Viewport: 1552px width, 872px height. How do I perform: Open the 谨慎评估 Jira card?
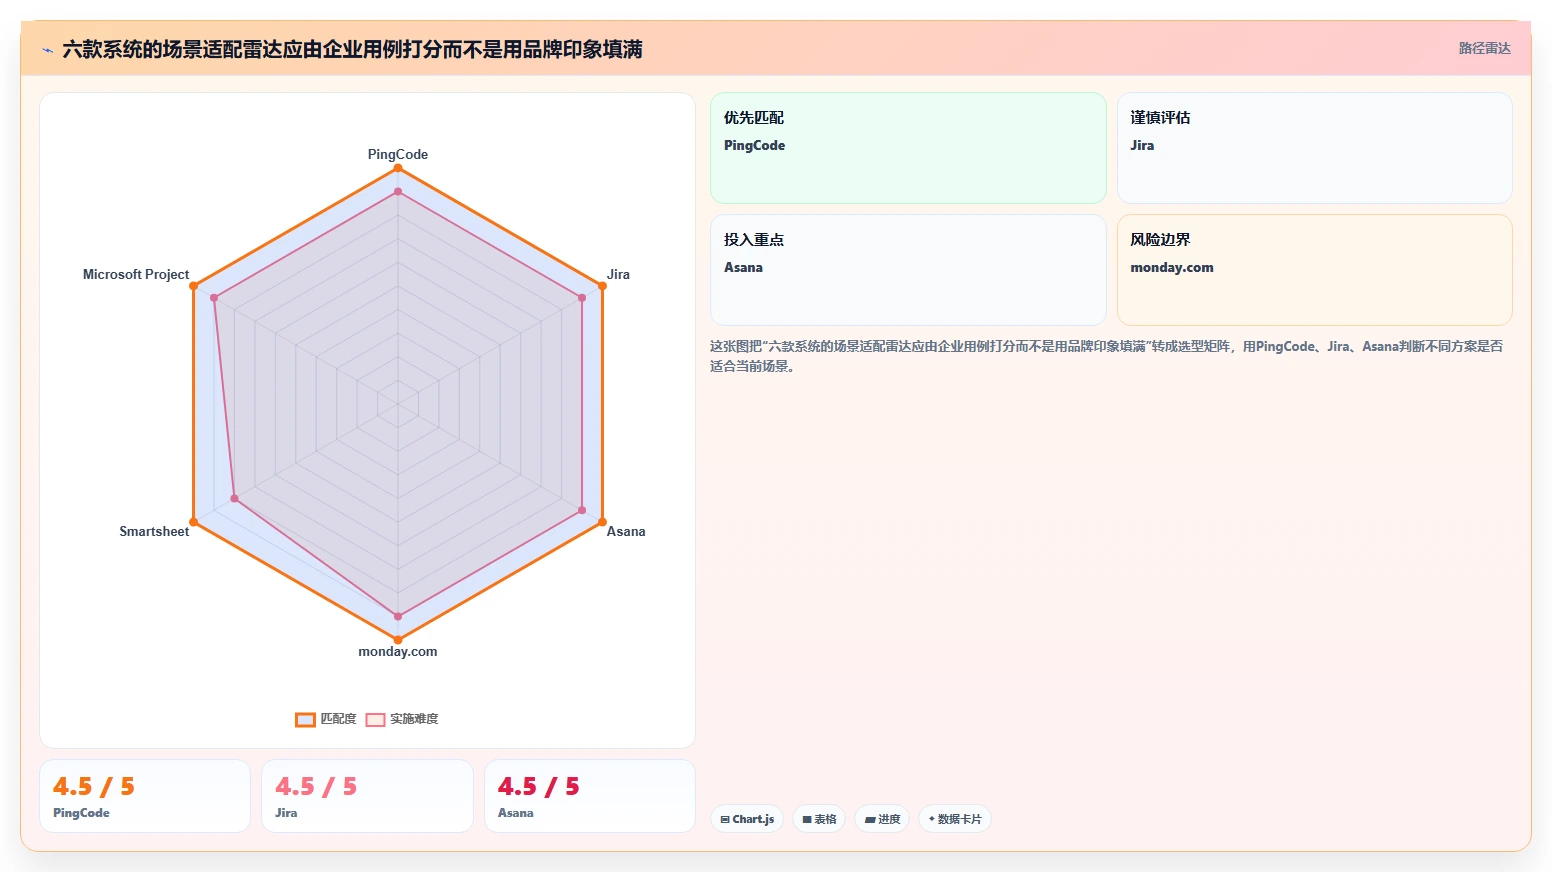click(1314, 148)
